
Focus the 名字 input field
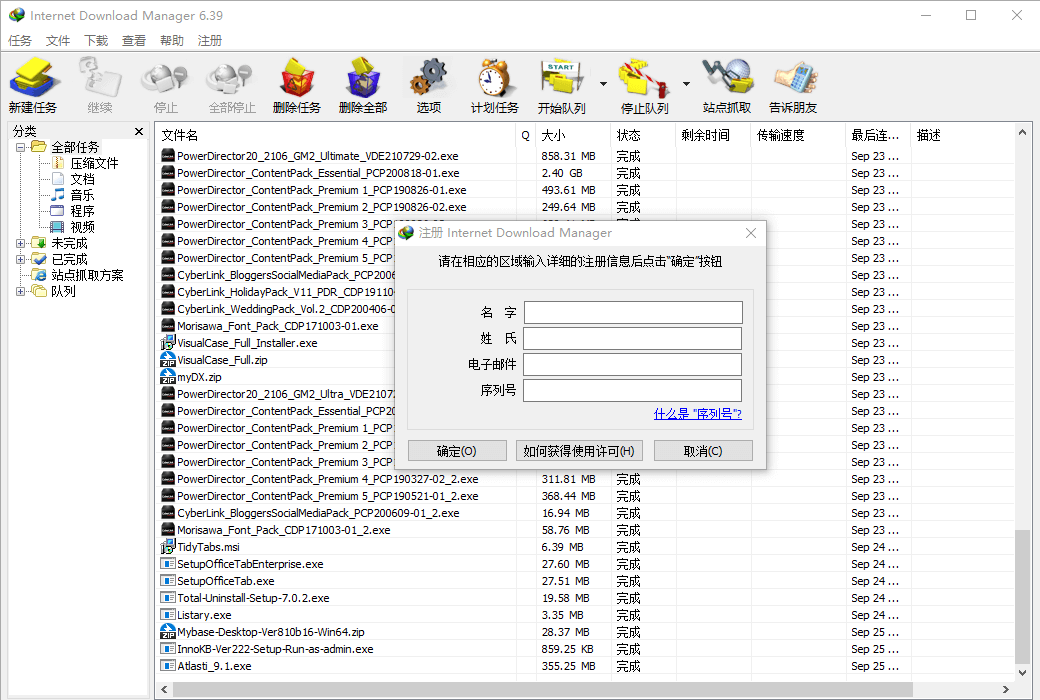[633, 313]
